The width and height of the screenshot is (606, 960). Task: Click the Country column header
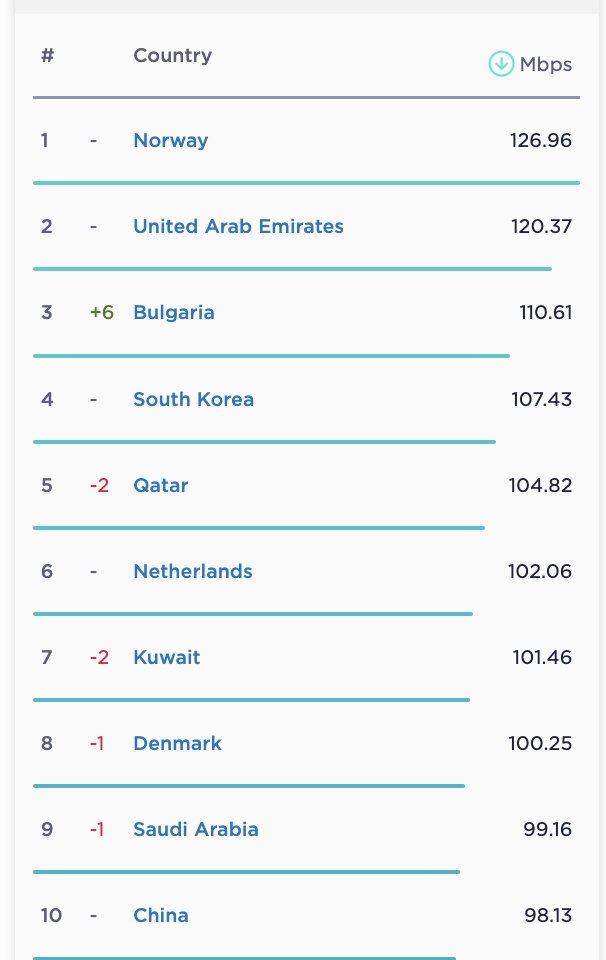172,55
